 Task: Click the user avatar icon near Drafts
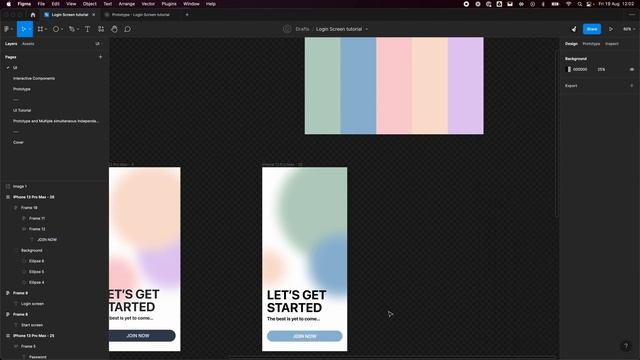click(287, 29)
